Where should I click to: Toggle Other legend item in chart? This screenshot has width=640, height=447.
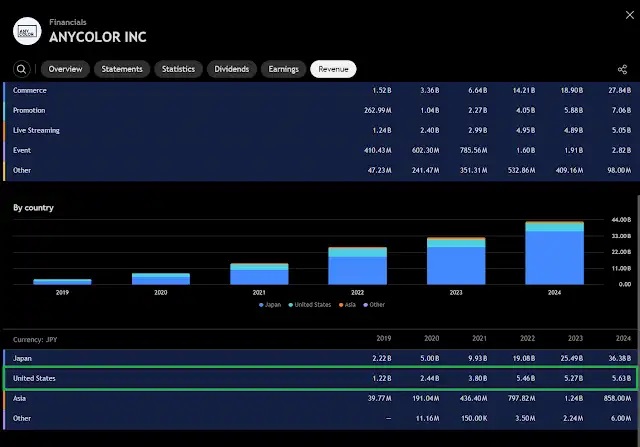(374, 305)
